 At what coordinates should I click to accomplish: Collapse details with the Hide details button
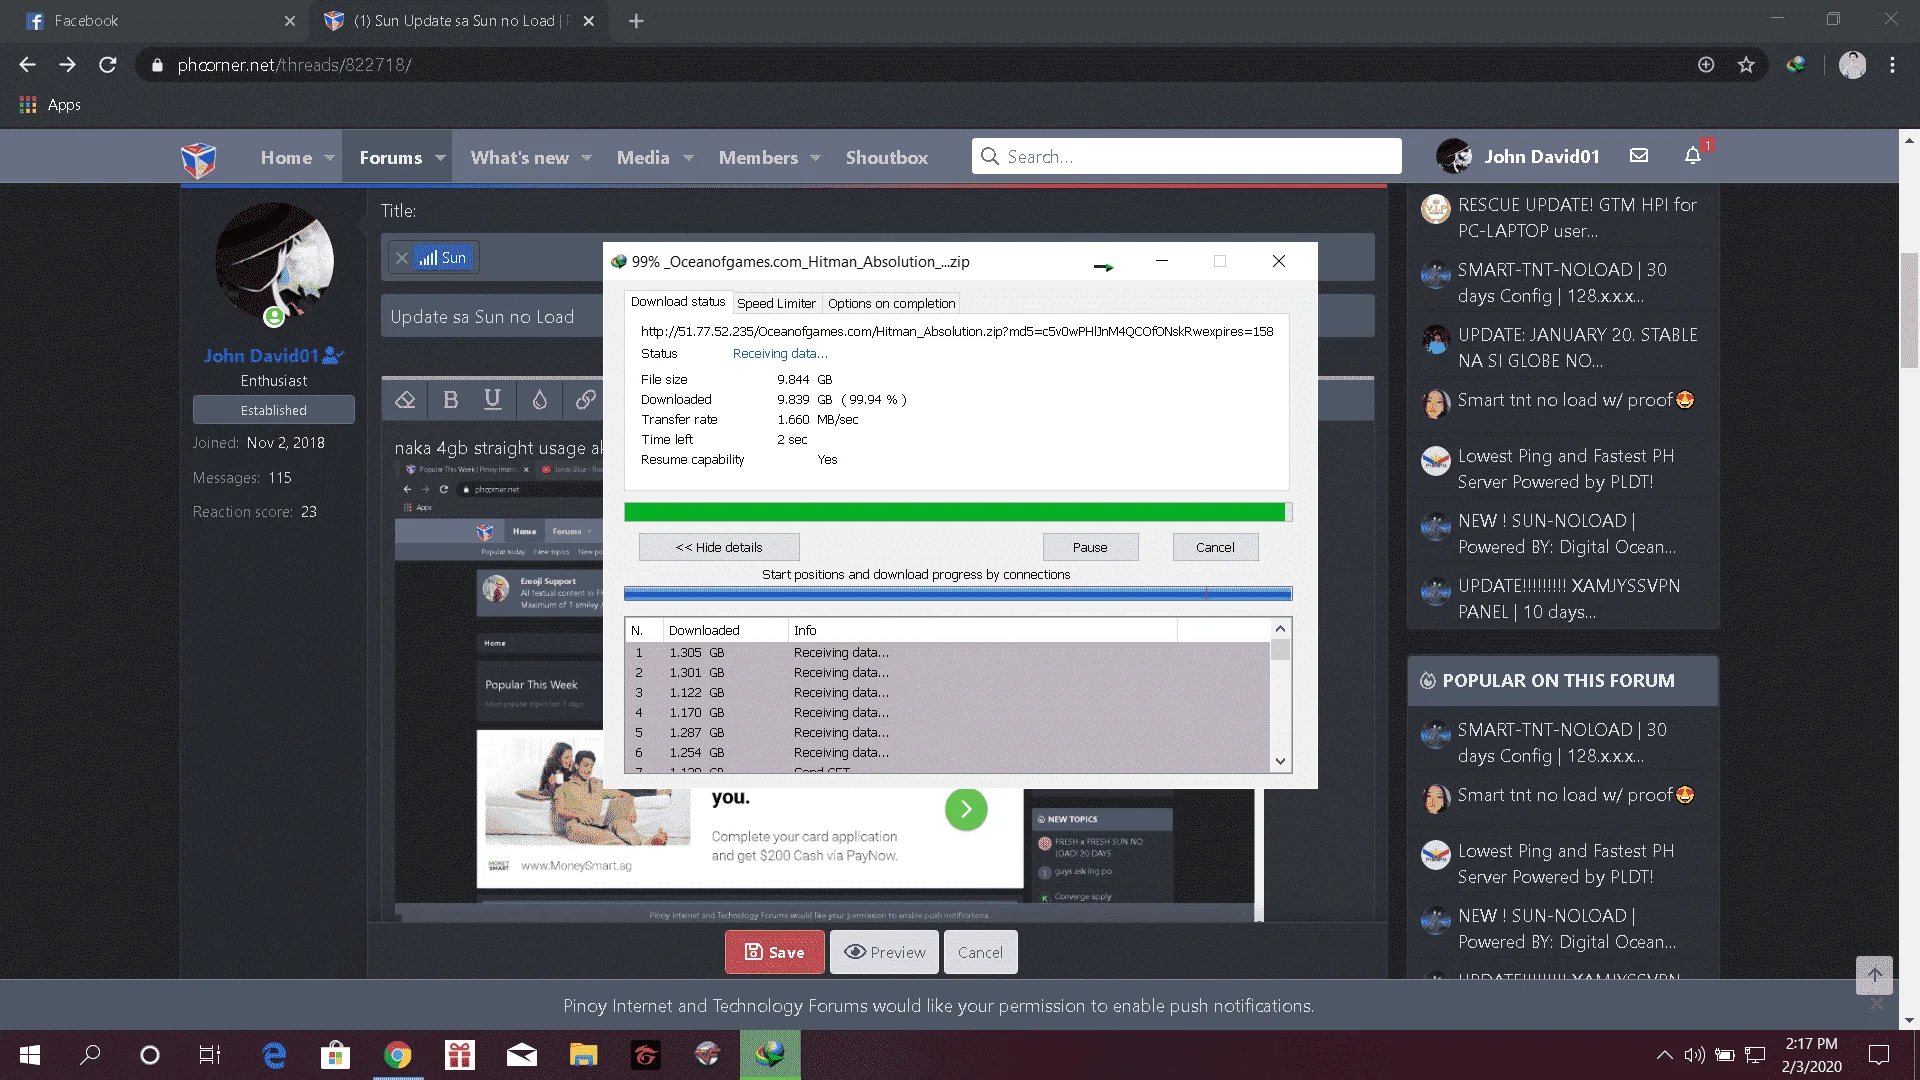[x=719, y=547]
